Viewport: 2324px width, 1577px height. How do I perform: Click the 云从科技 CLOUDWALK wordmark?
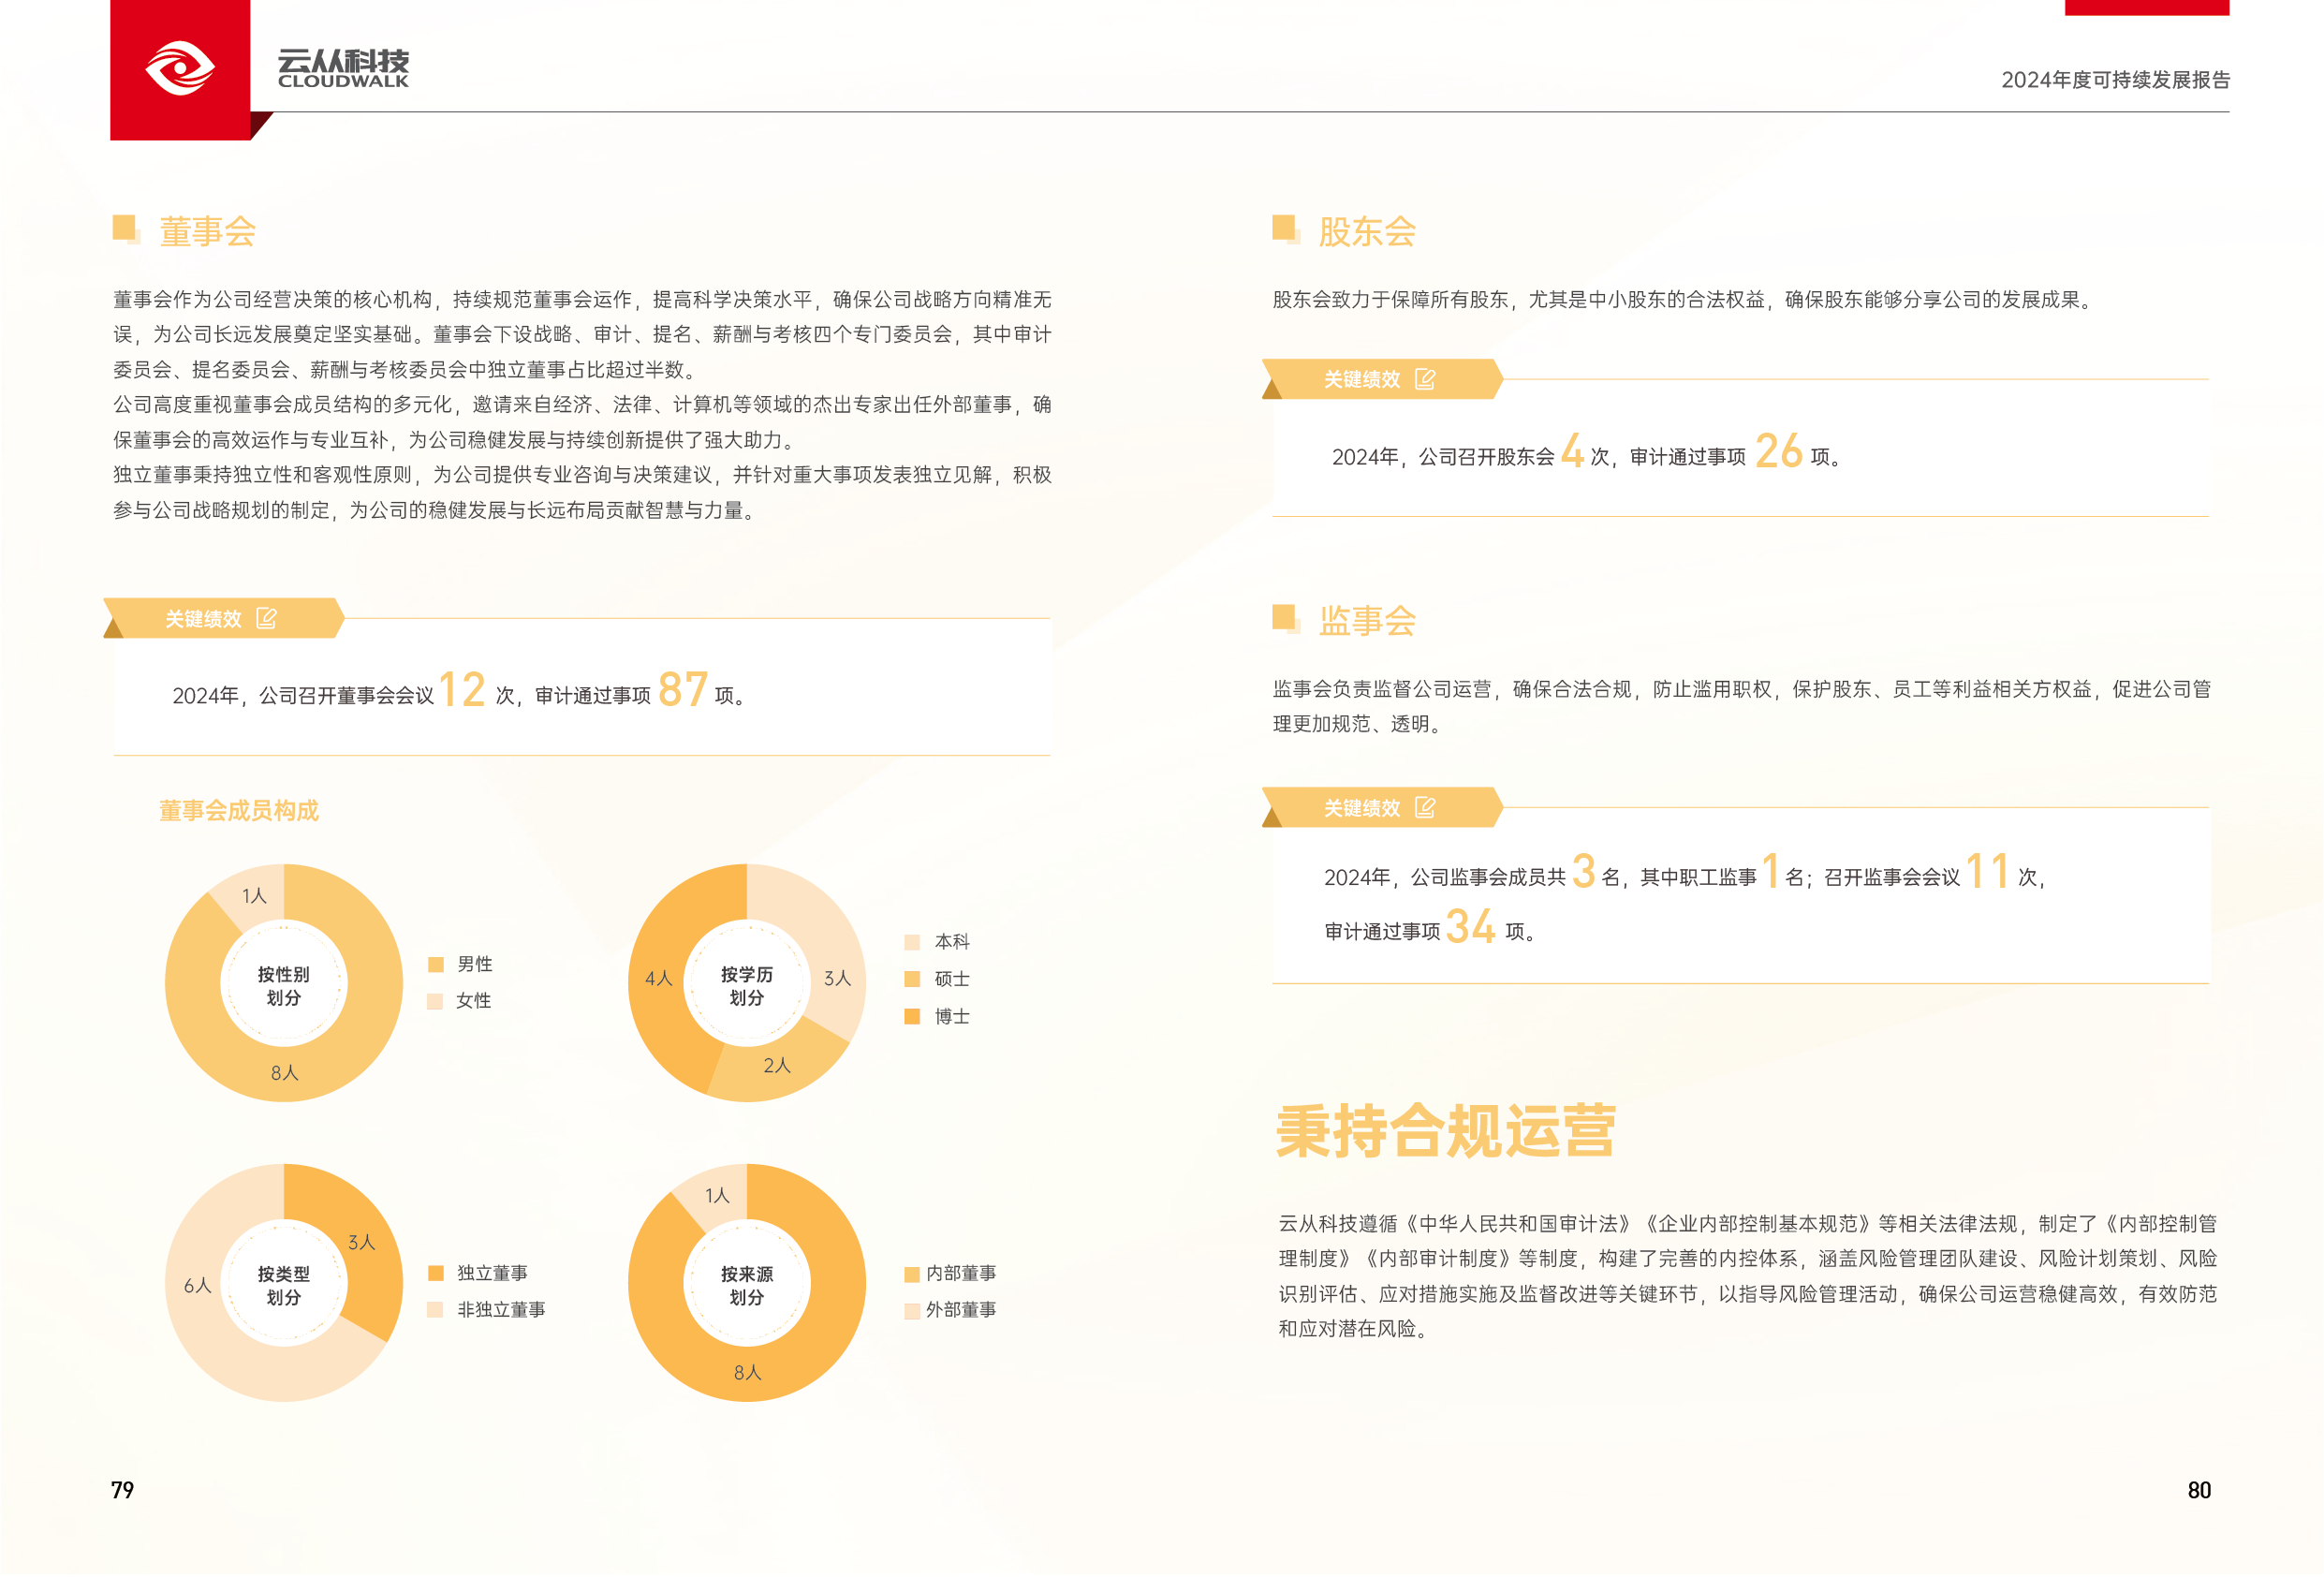coord(343,68)
